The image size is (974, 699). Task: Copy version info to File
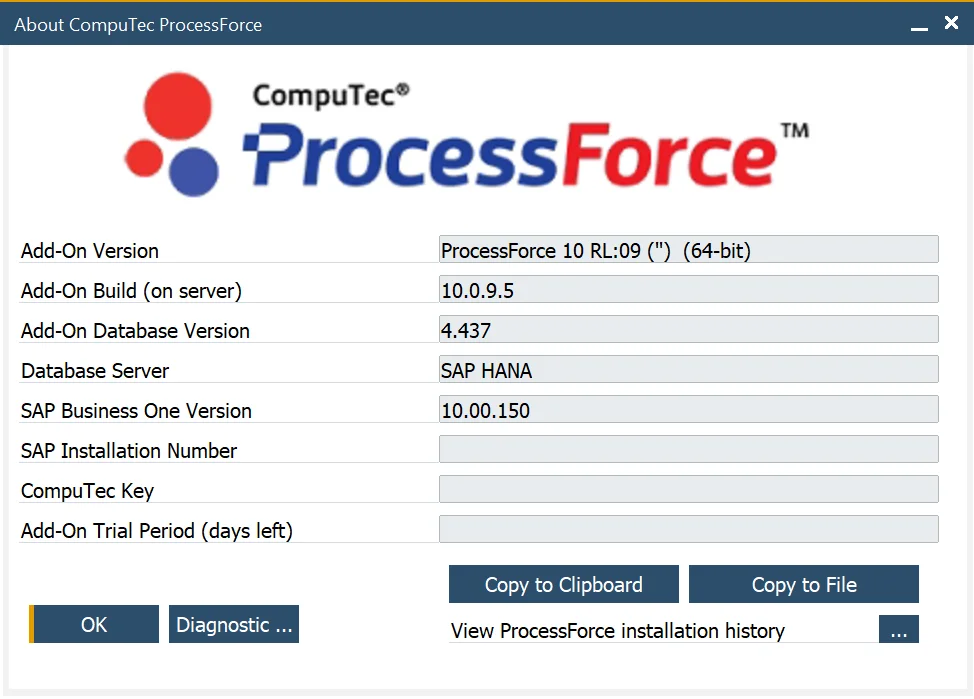click(x=803, y=584)
